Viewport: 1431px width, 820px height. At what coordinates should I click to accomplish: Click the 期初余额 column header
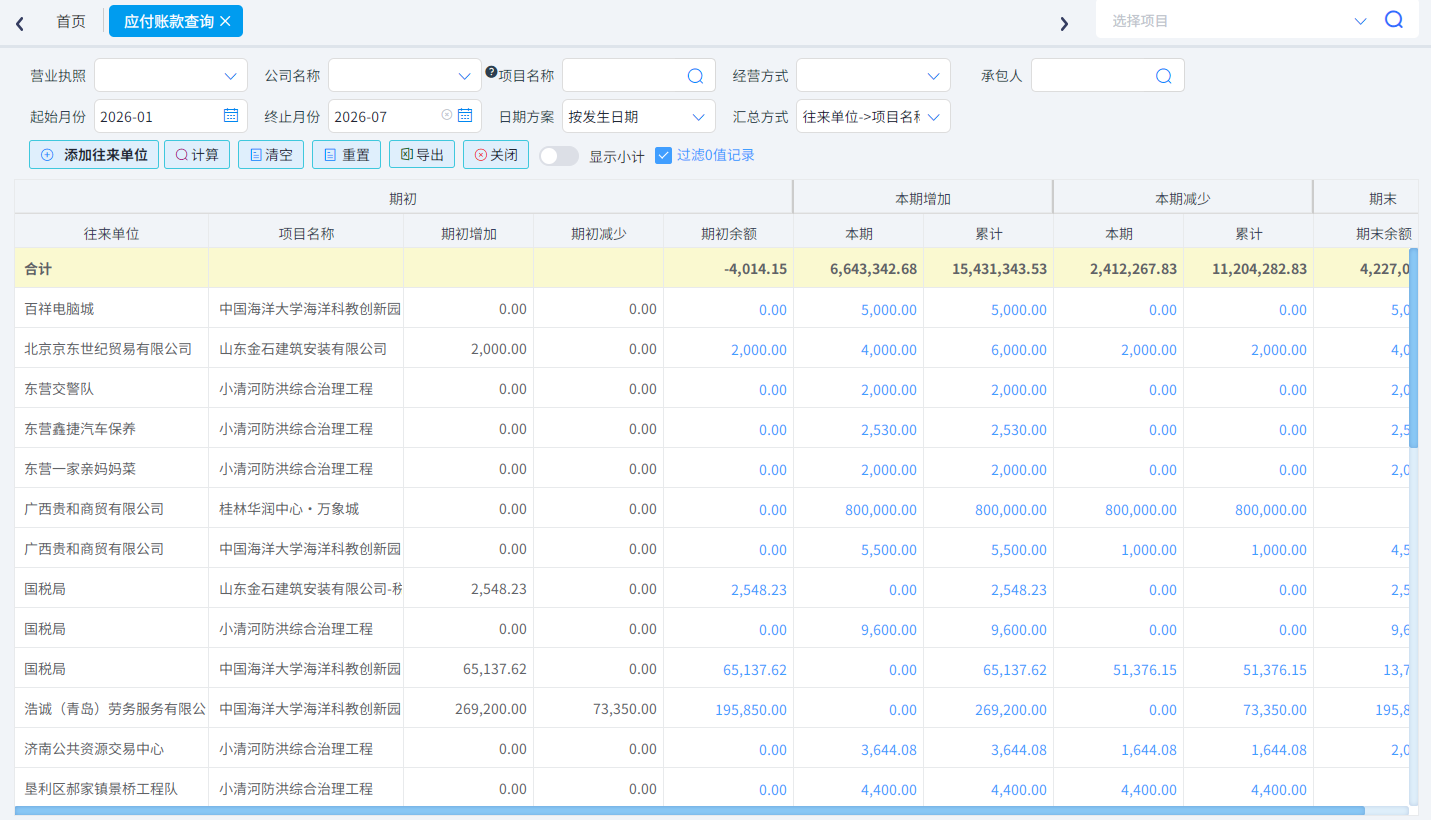click(x=728, y=234)
